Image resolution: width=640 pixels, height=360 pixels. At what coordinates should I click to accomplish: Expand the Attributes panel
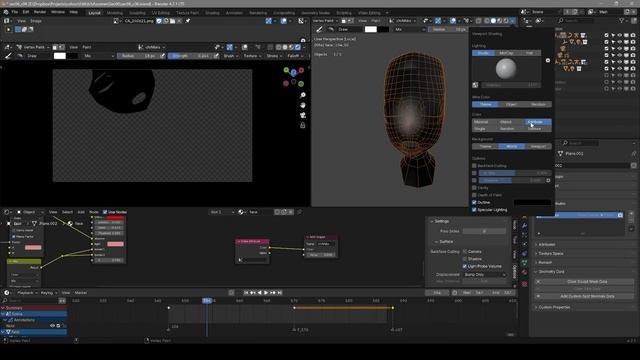coord(547,244)
